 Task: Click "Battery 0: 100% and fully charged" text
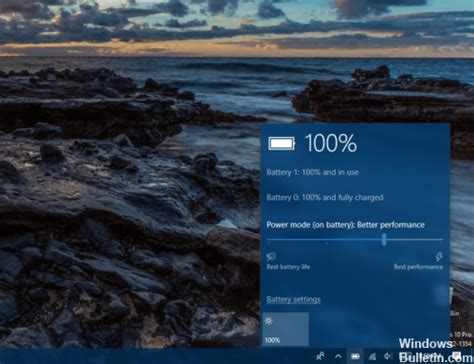click(325, 198)
